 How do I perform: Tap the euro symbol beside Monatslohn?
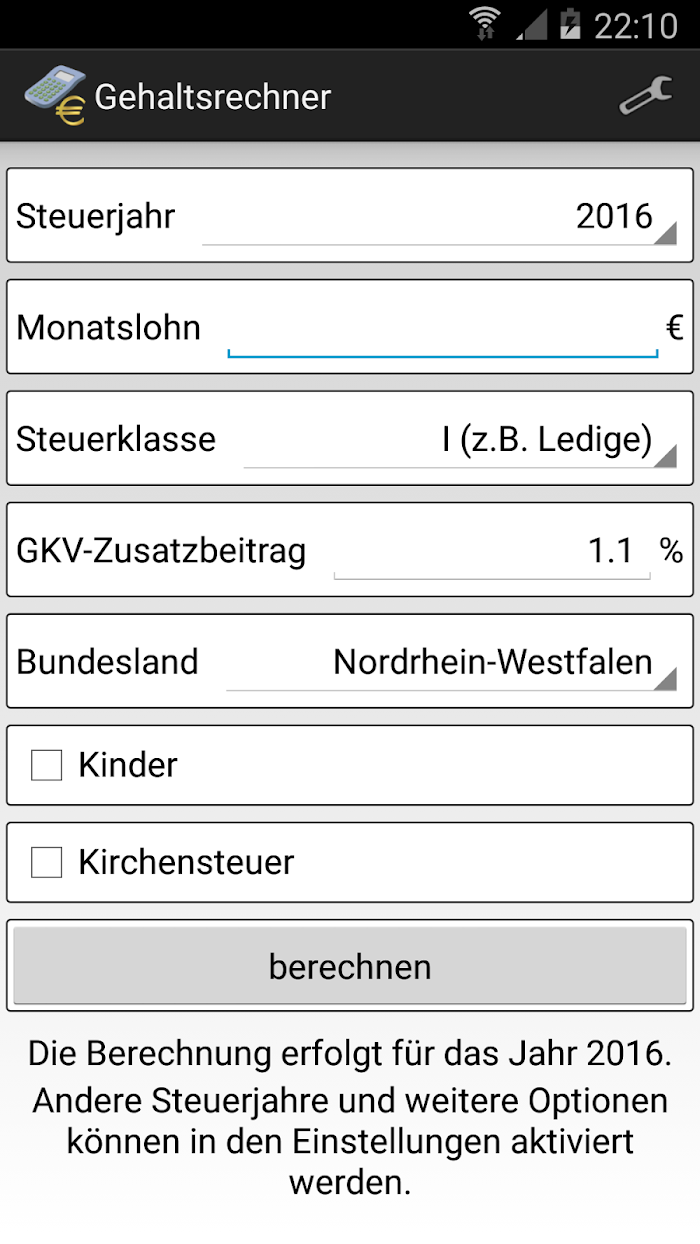[675, 327]
